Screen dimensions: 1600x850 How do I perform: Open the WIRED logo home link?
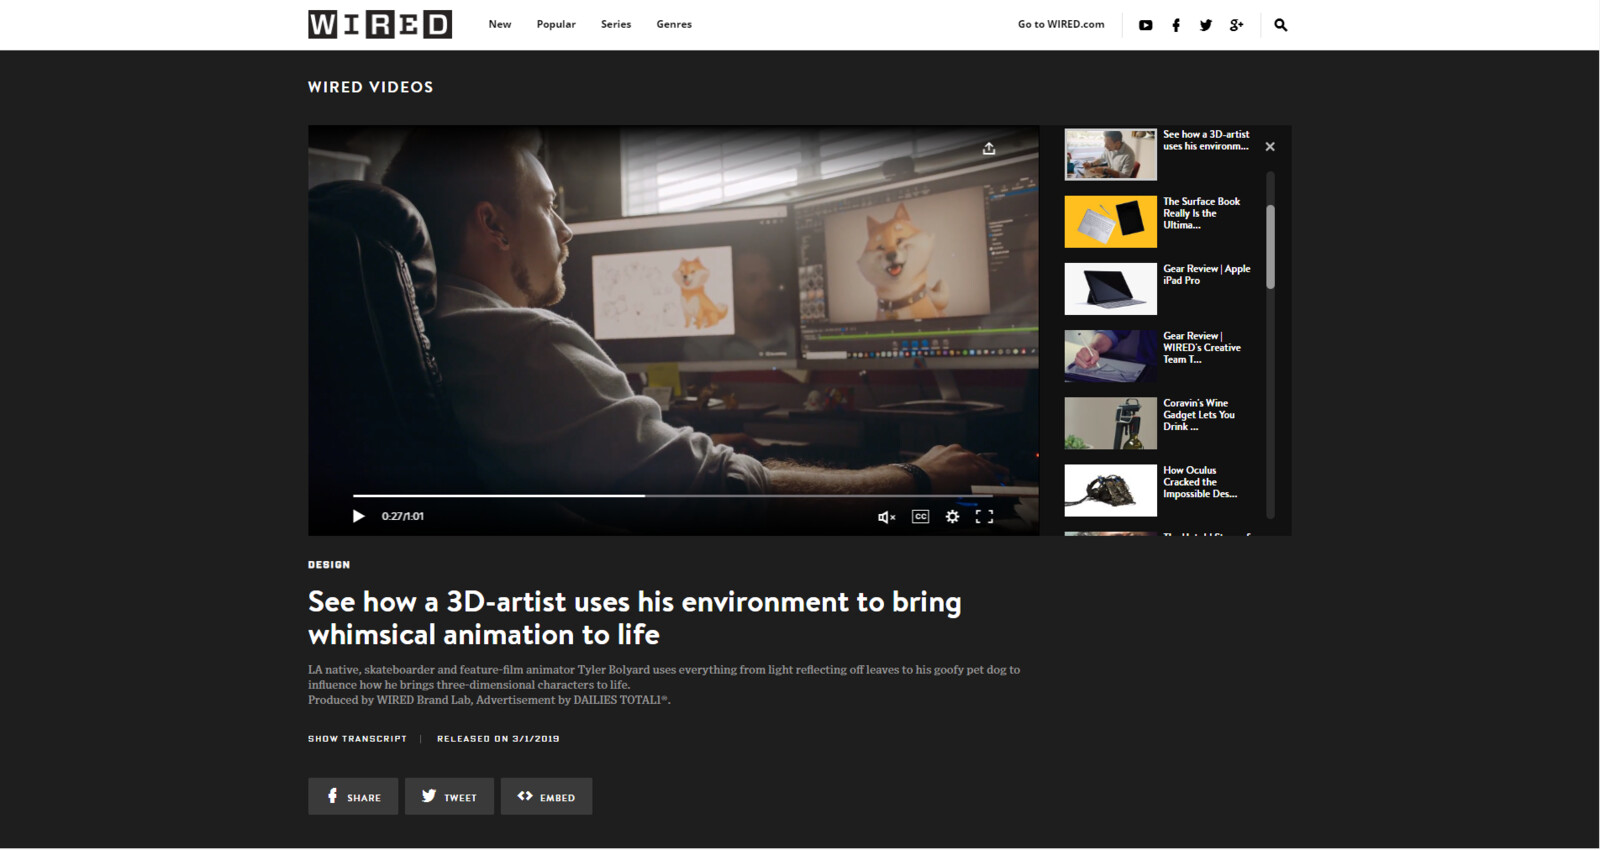[x=380, y=24]
